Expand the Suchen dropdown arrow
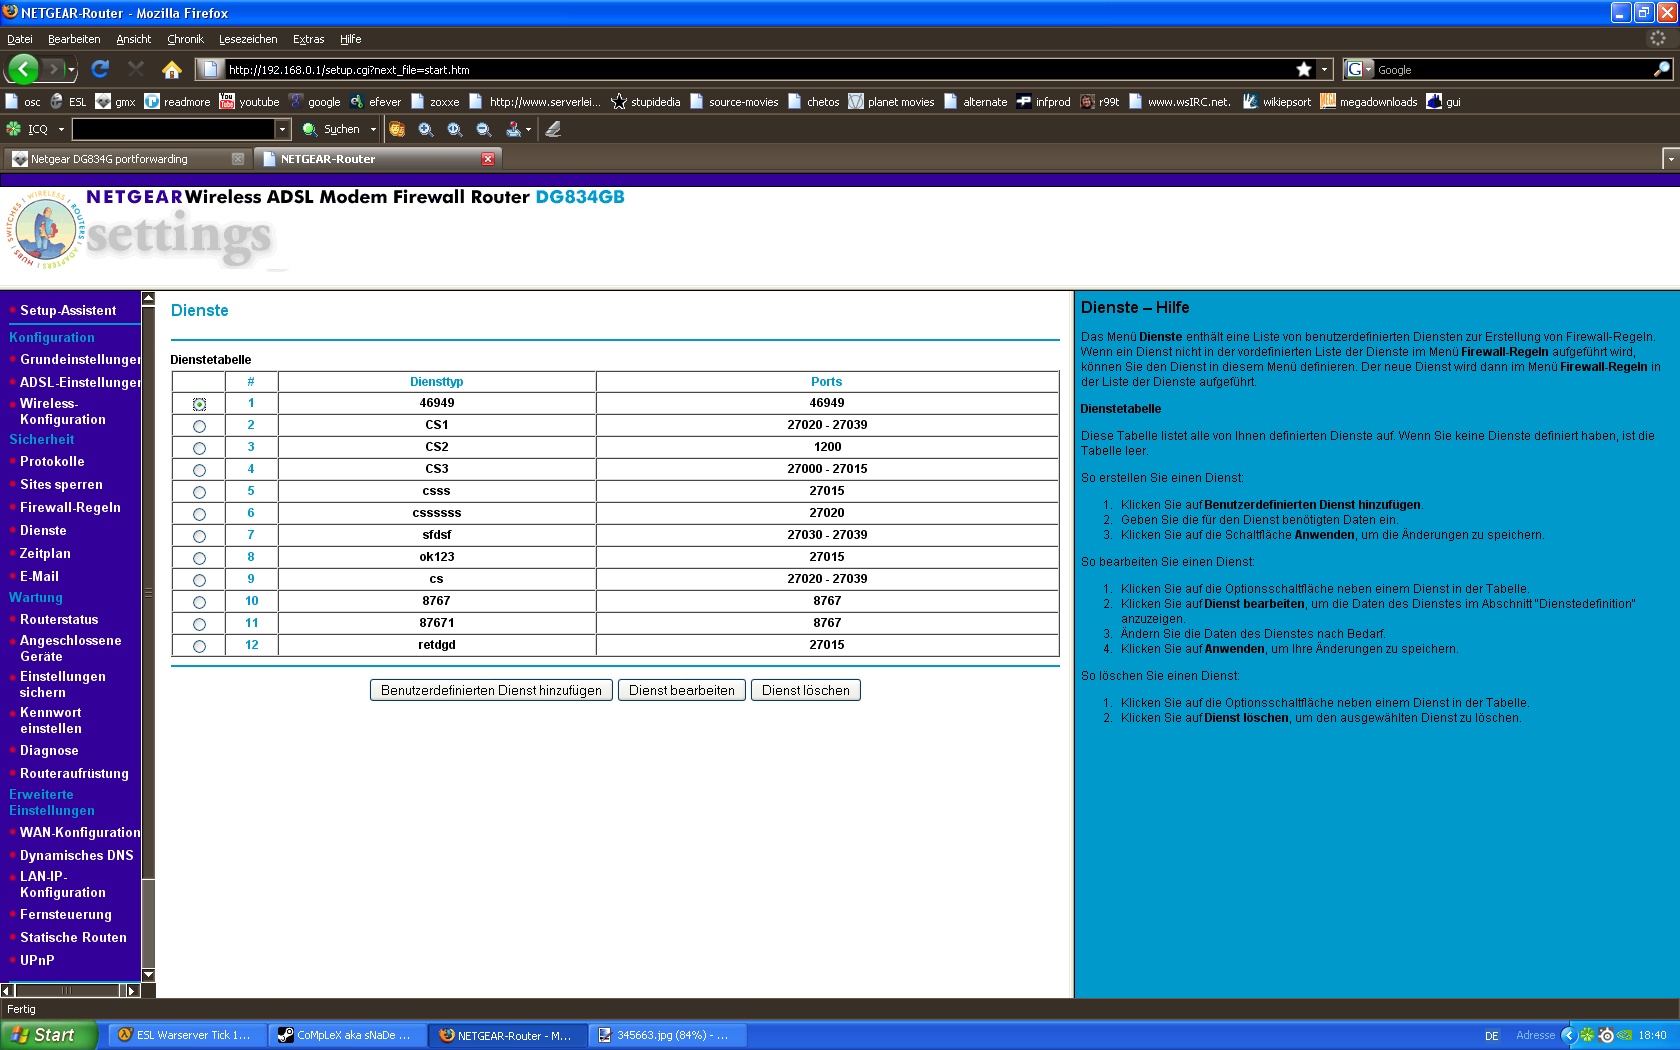This screenshot has height=1050, width=1680. (x=373, y=129)
